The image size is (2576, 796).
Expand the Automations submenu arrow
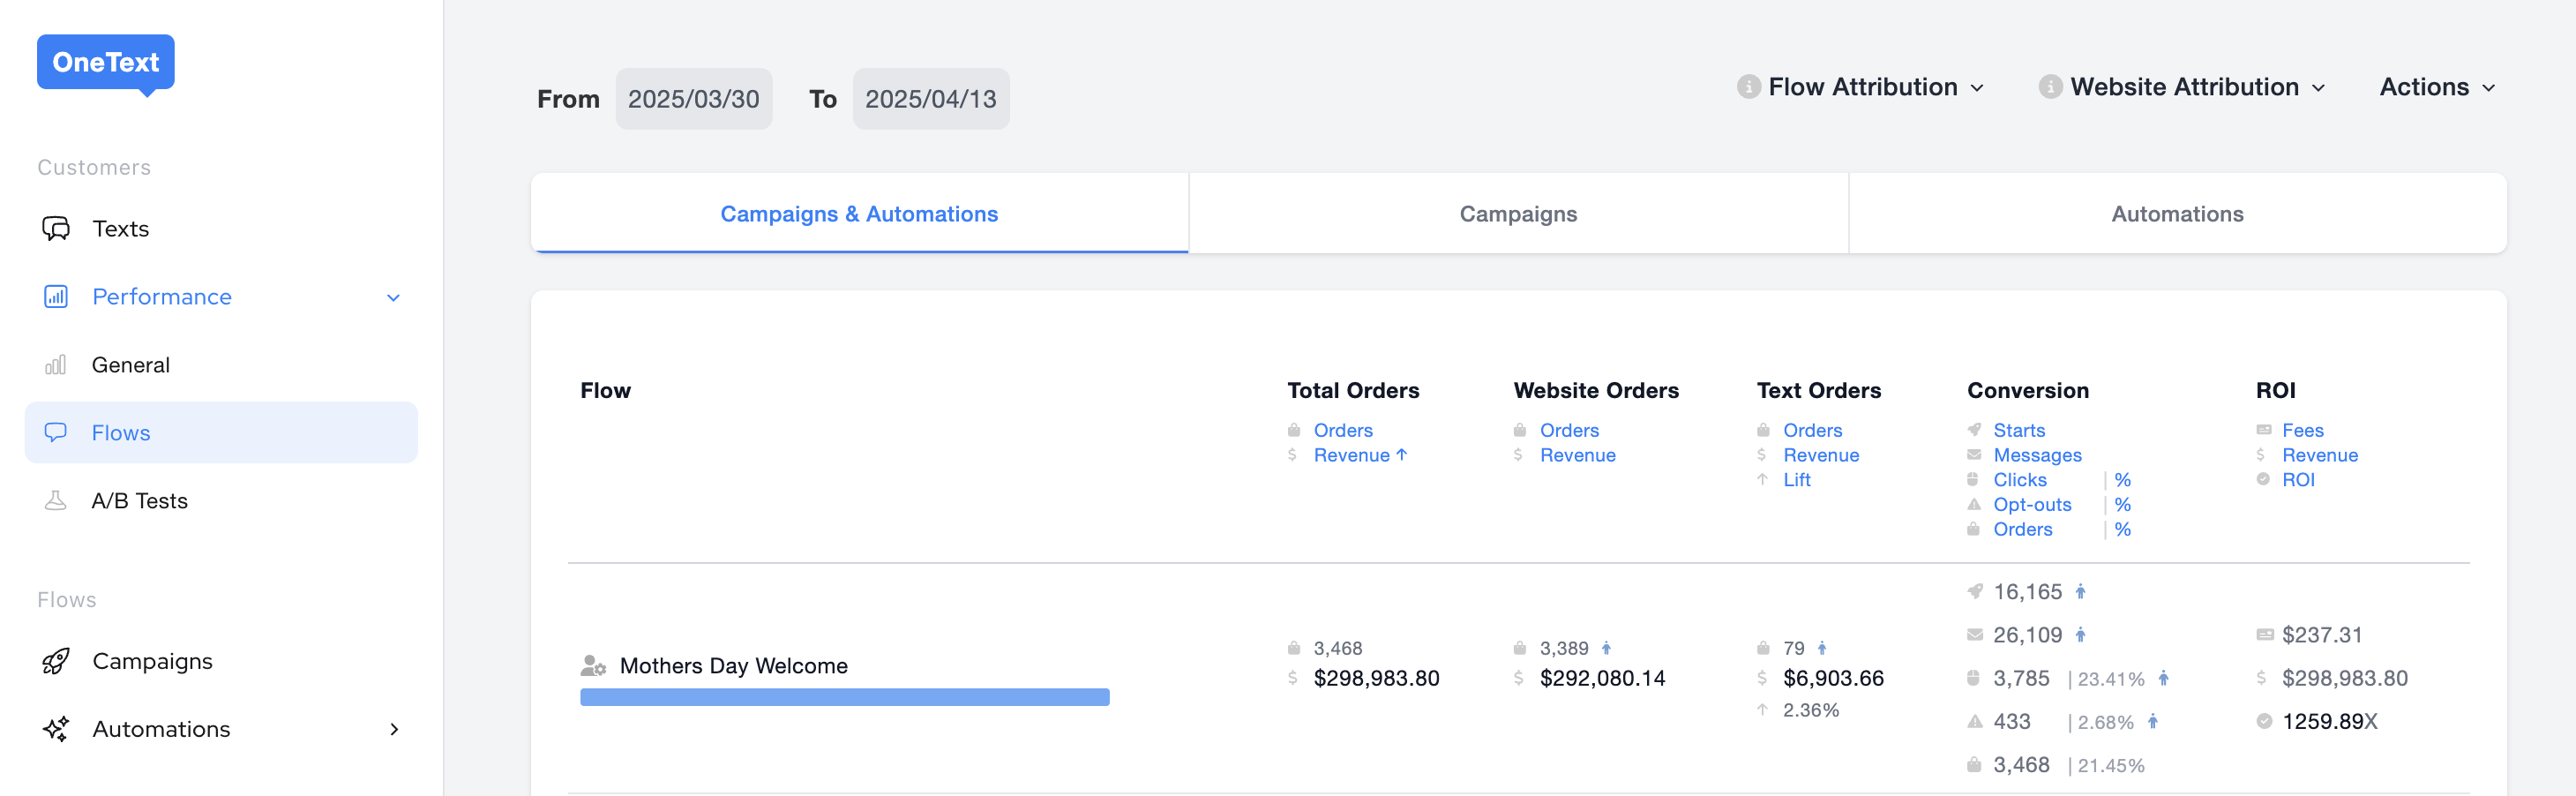(394, 729)
